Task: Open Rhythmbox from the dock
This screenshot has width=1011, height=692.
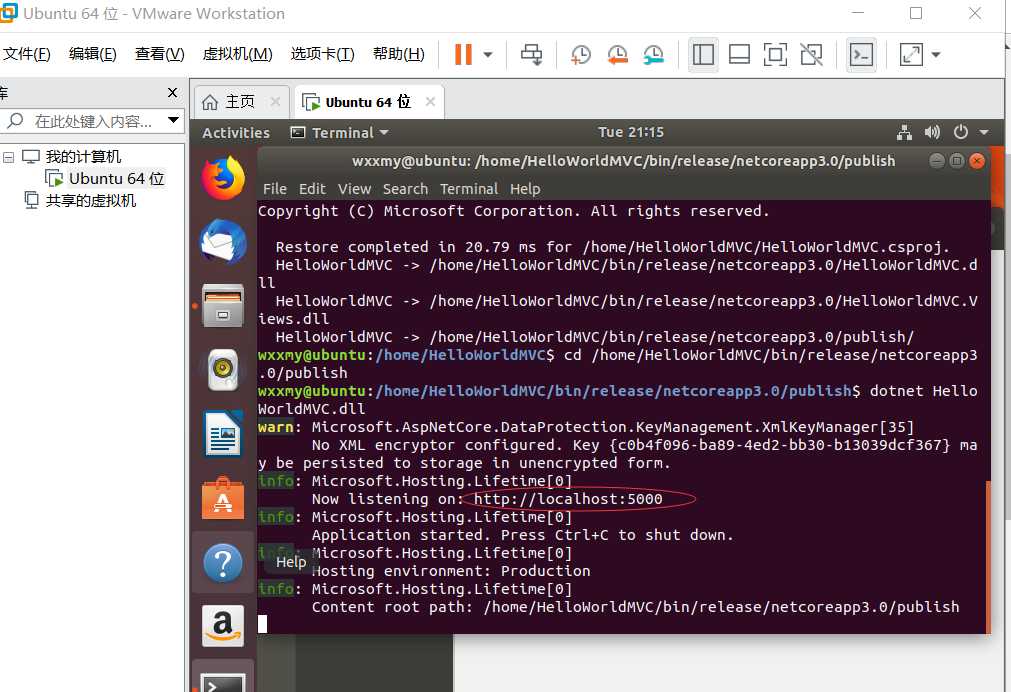Action: click(223, 370)
